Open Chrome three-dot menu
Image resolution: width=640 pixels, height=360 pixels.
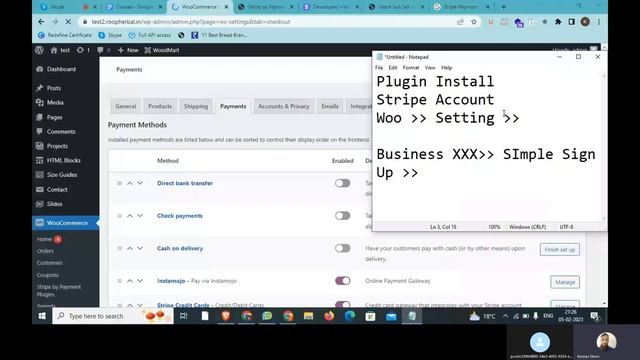[599, 22]
